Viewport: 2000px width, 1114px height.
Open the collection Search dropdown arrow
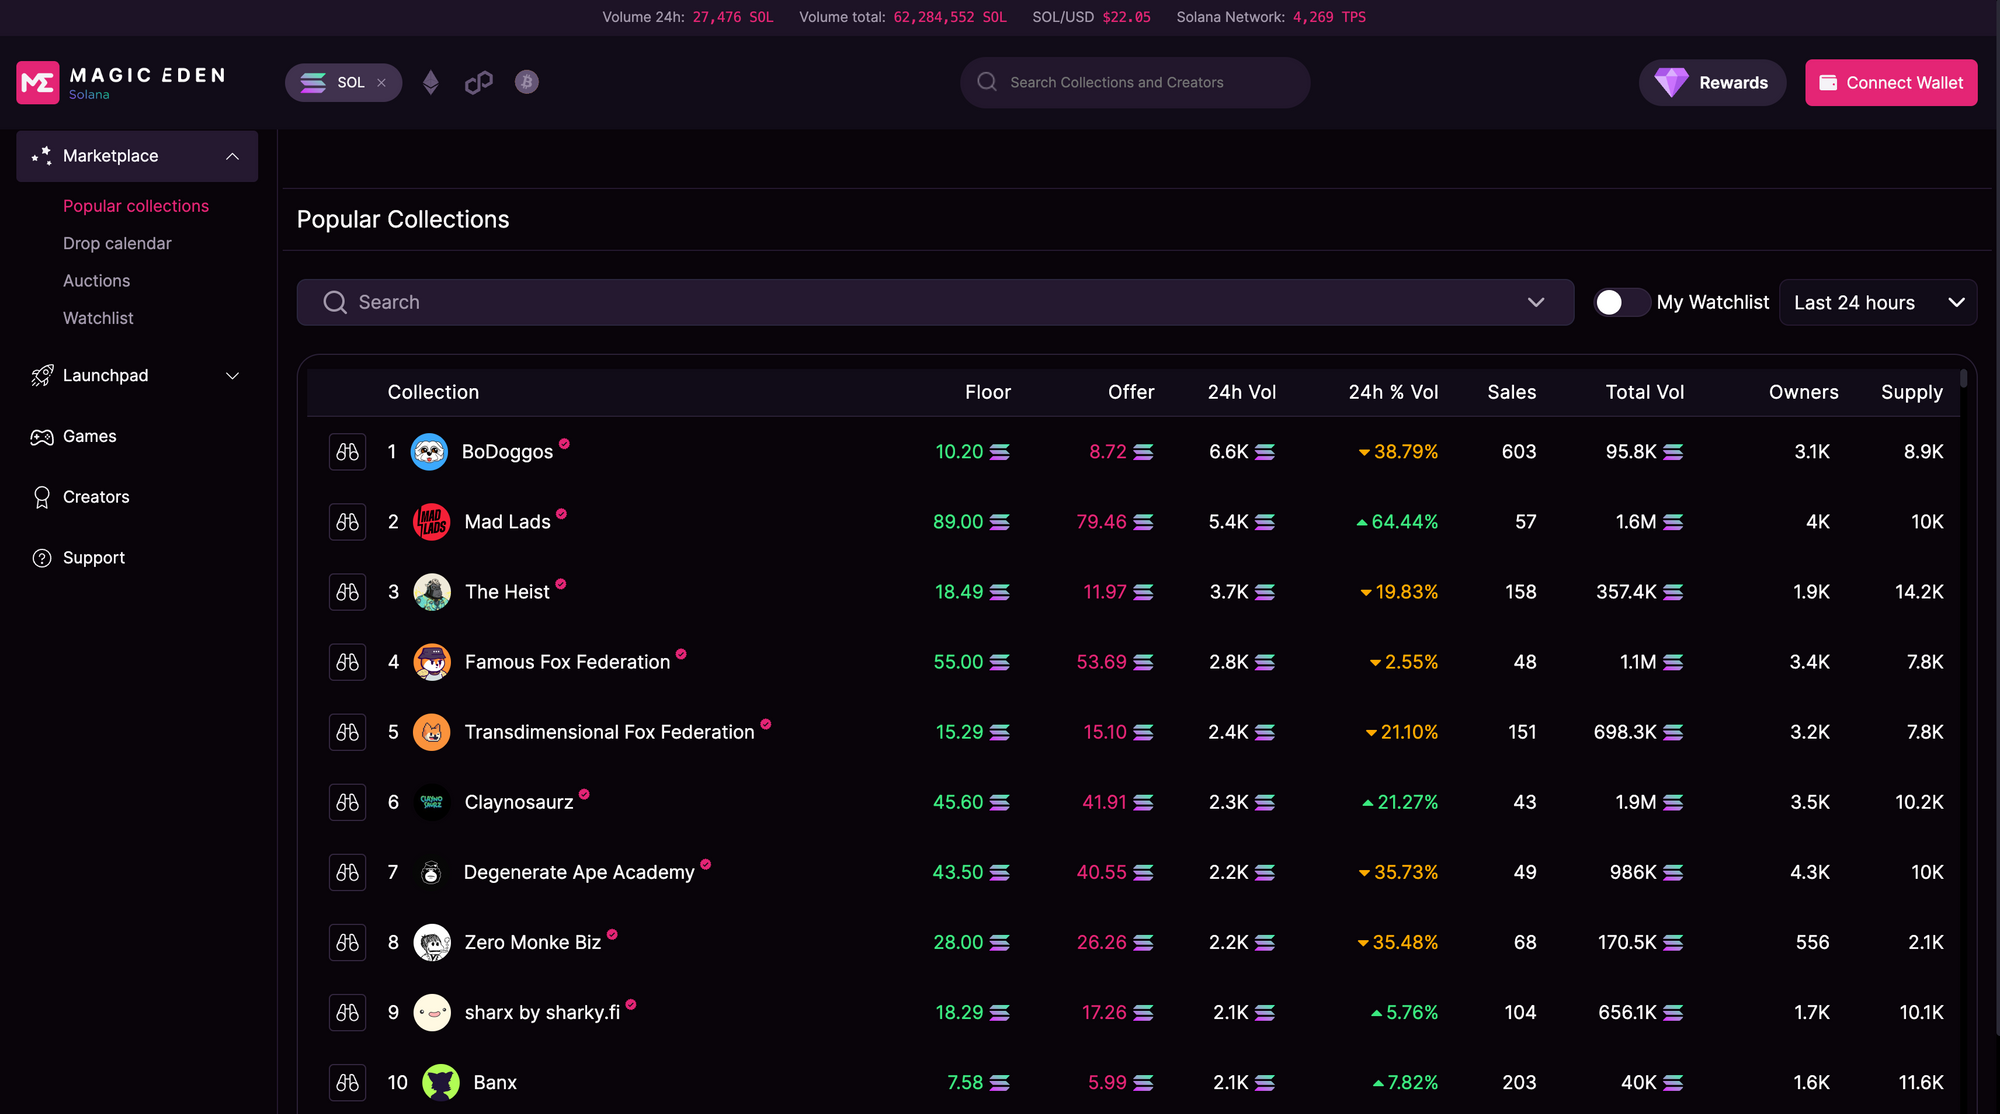pos(1536,302)
